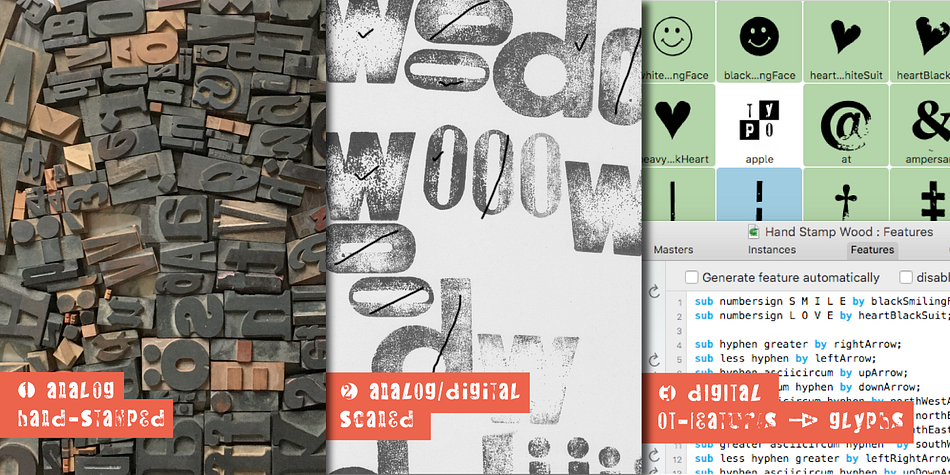Select the ampersand glyph cell

click(920, 125)
